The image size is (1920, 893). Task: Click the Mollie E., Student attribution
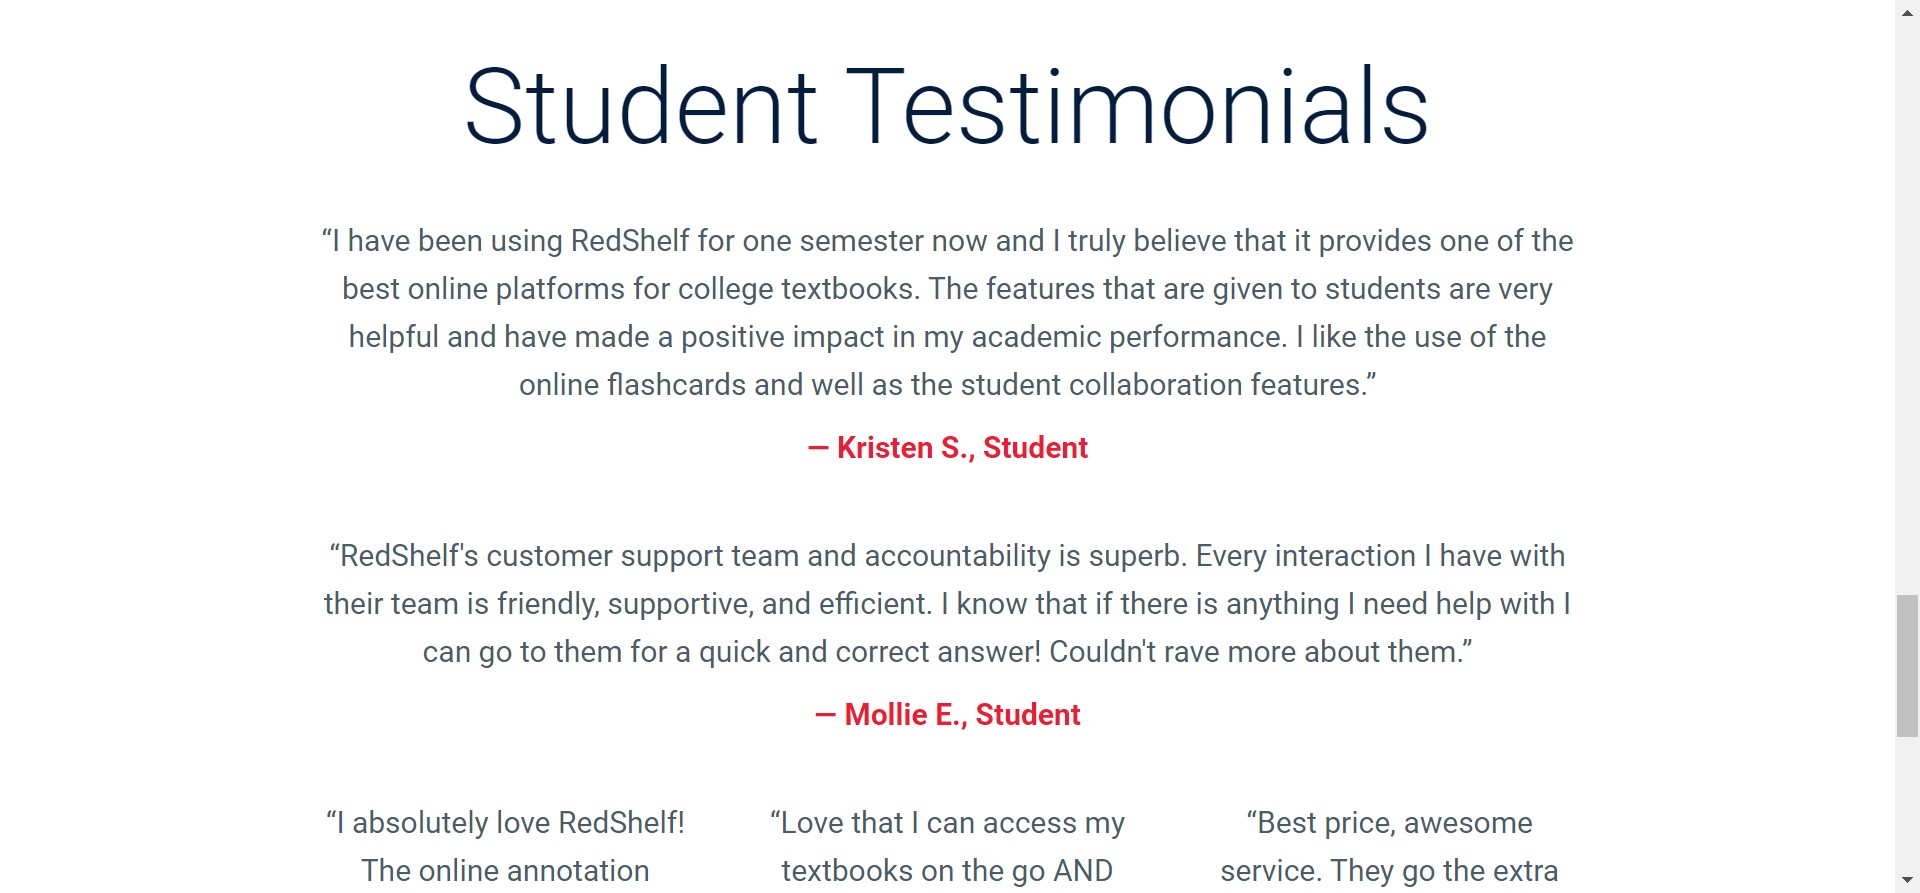click(947, 715)
